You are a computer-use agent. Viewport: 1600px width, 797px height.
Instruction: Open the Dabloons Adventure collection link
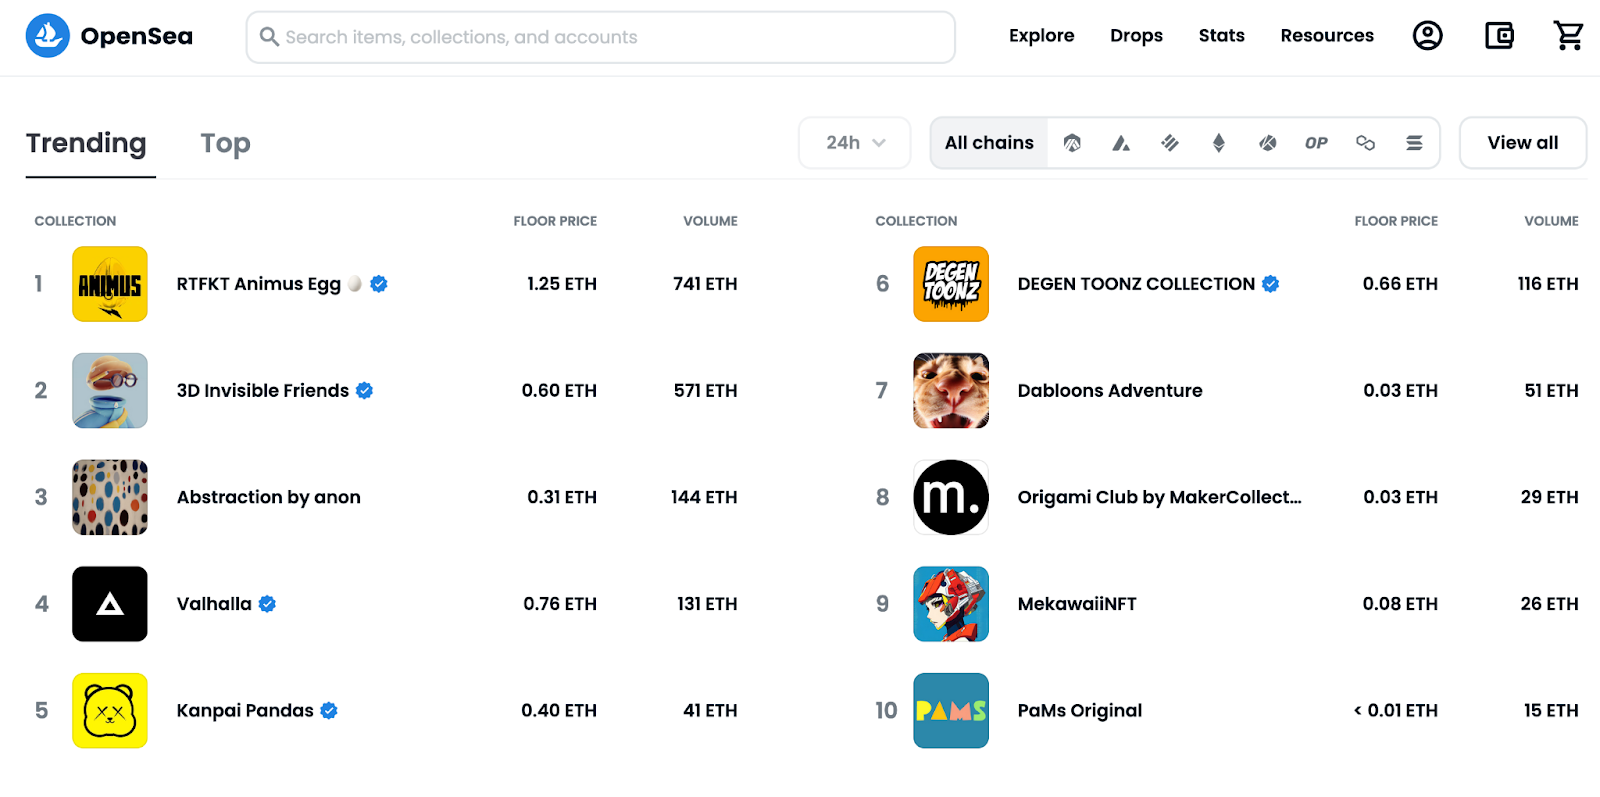click(x=1110, y=391)
